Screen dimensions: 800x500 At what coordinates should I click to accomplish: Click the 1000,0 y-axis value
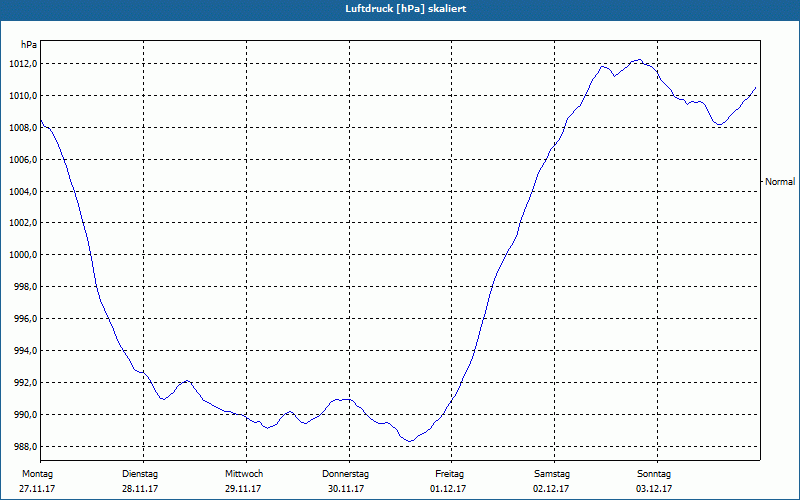pyautogui.click(x=24, y=255)
